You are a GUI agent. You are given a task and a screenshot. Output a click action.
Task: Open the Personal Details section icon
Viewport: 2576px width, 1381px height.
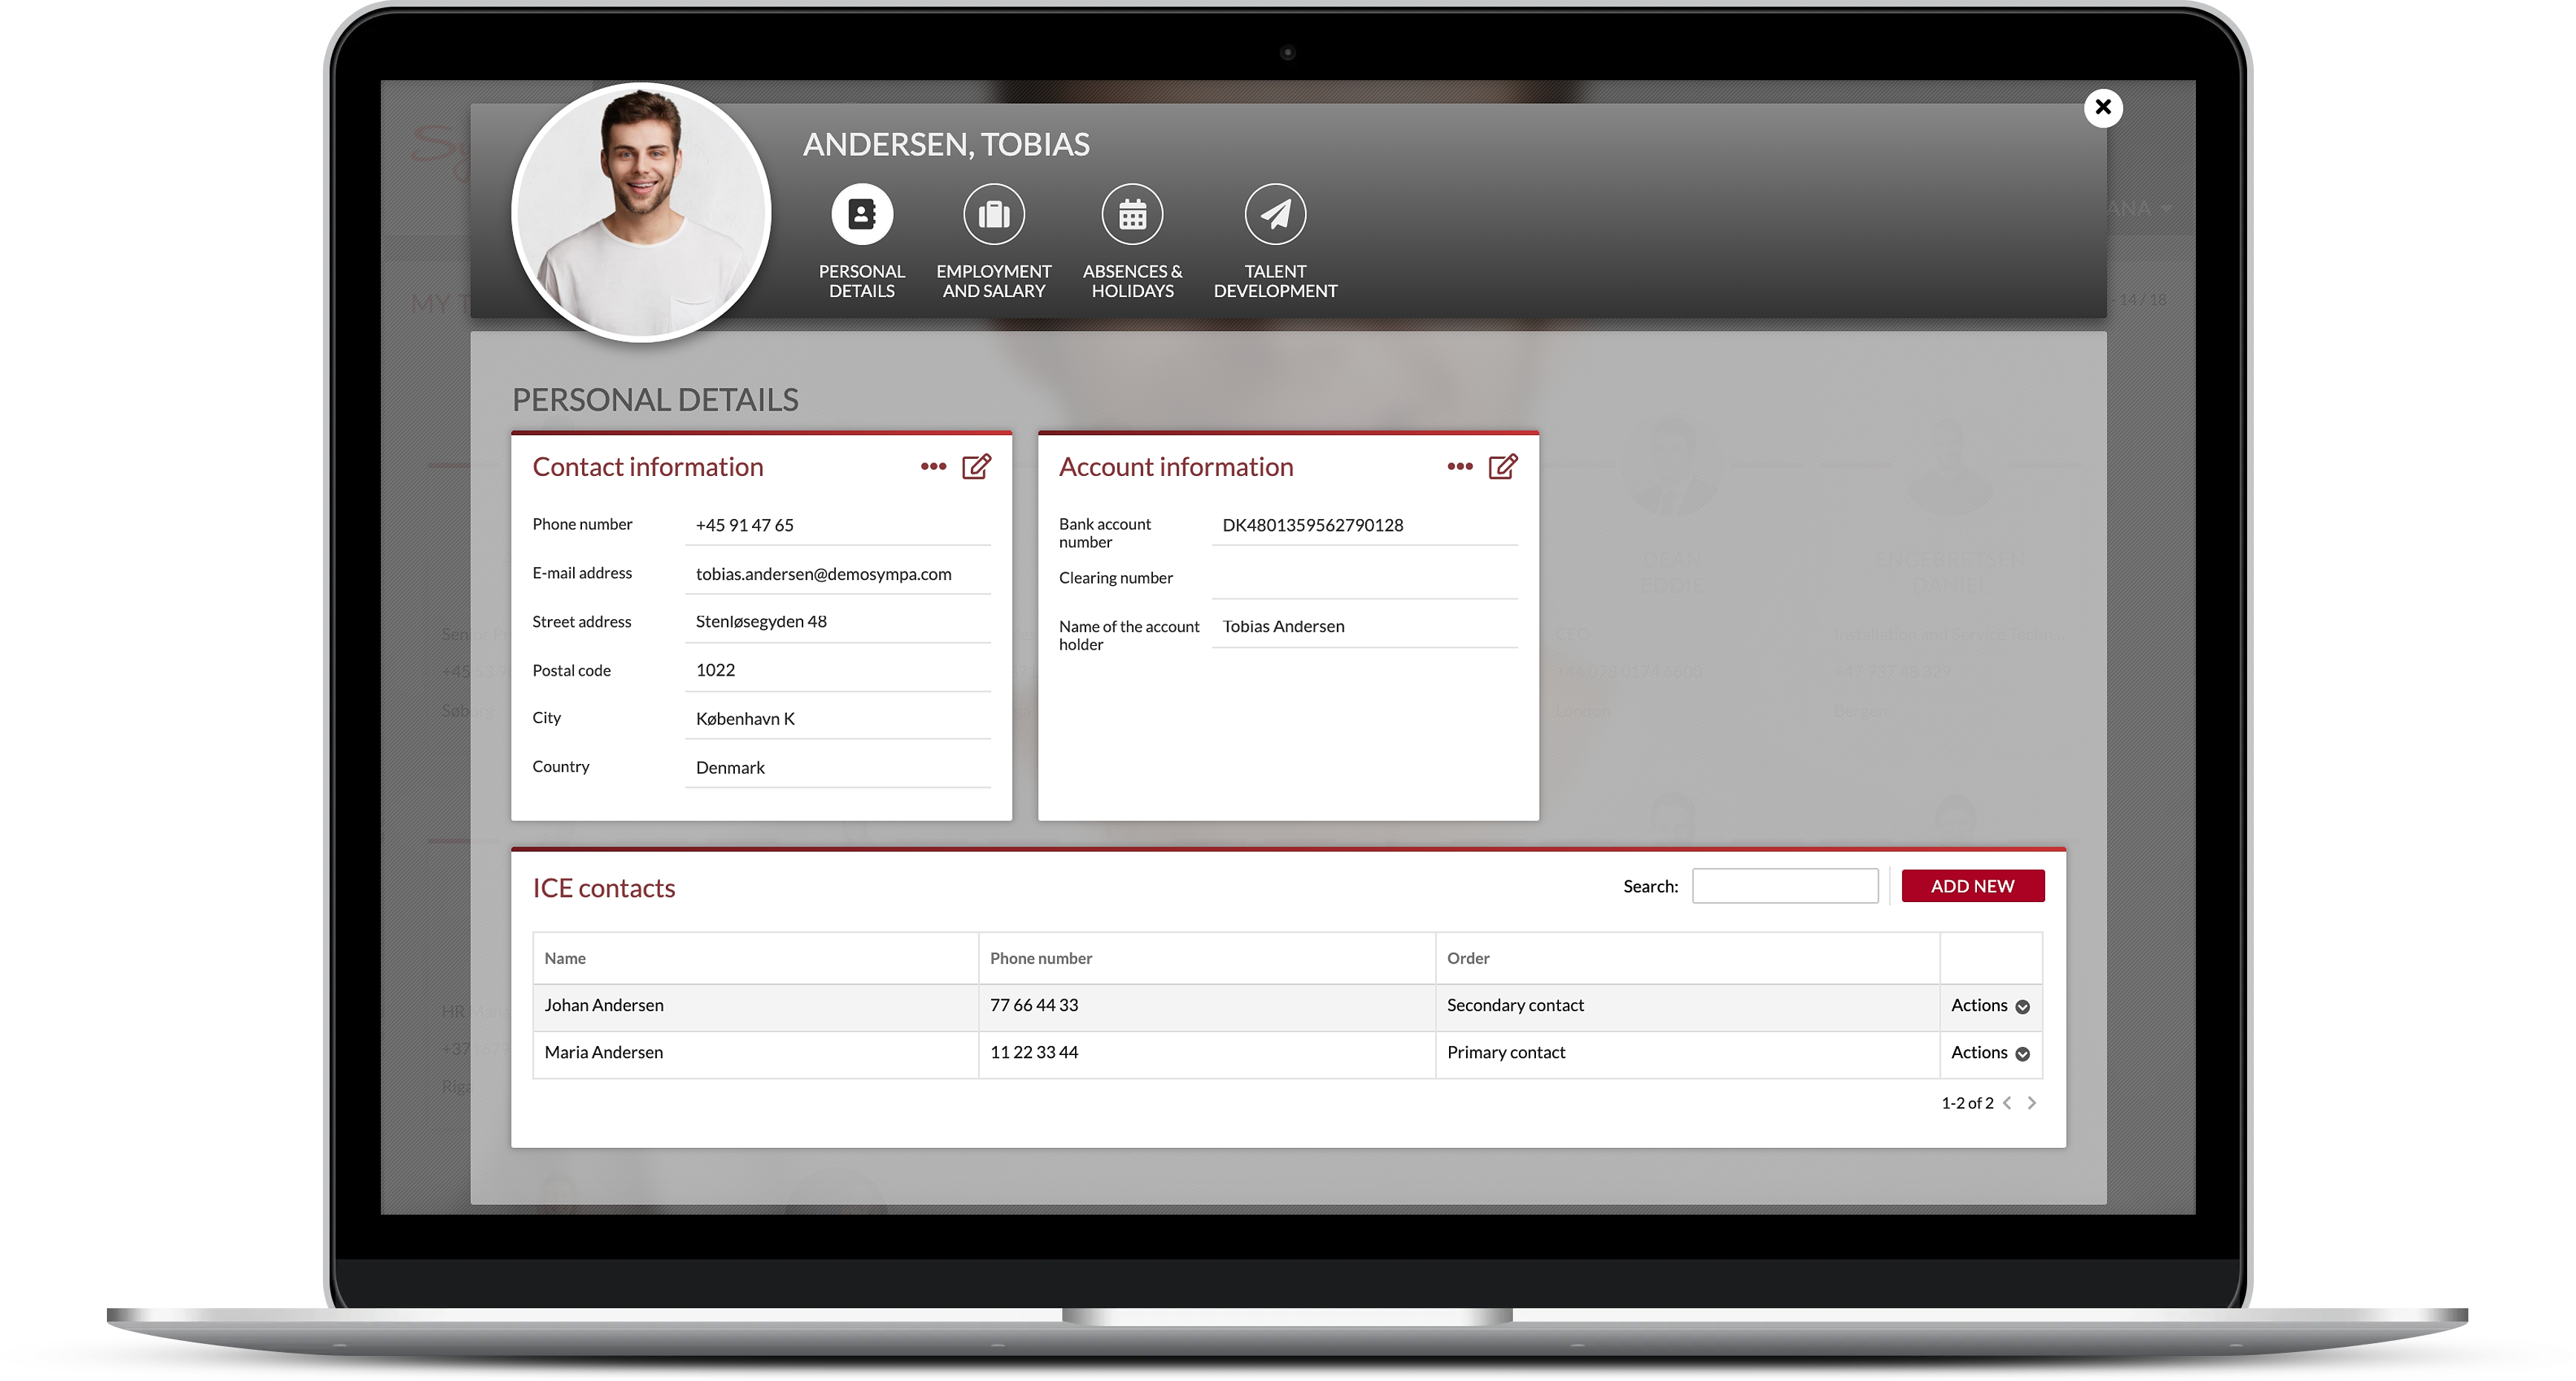(862, 214)
